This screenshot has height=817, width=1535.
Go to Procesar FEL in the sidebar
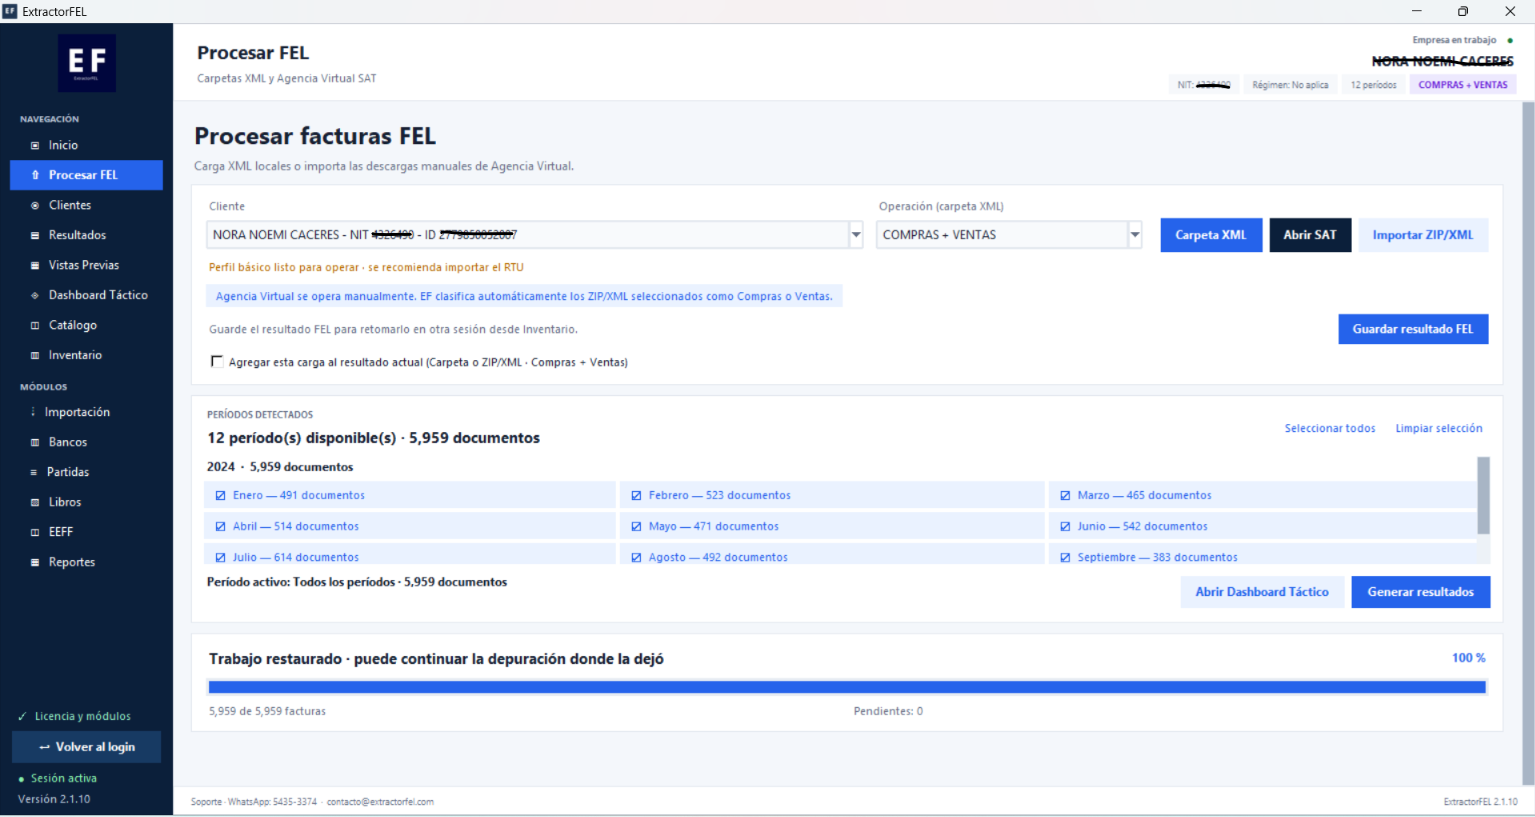point(86,175)
